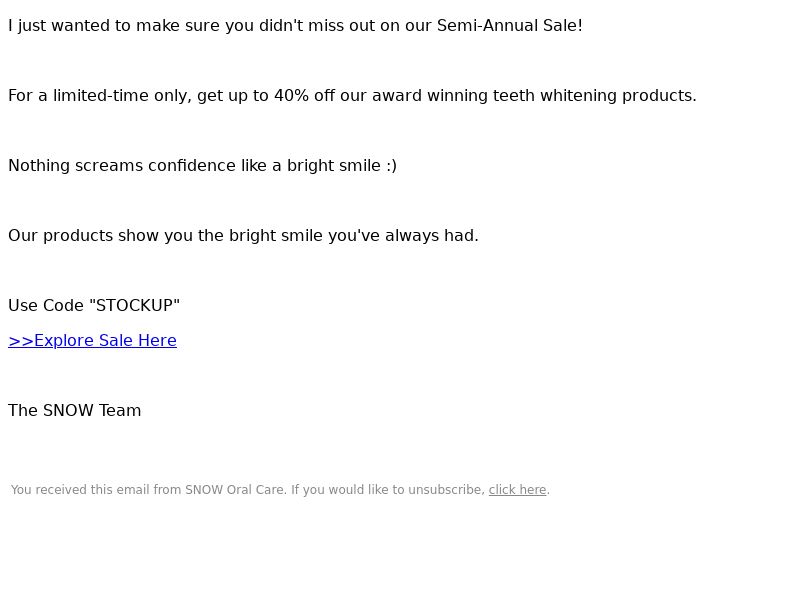Image resolution: width=800 pixels, height=600 pixels.
Task: Click the smiley emoticon after bright smile
Action: 391,166
